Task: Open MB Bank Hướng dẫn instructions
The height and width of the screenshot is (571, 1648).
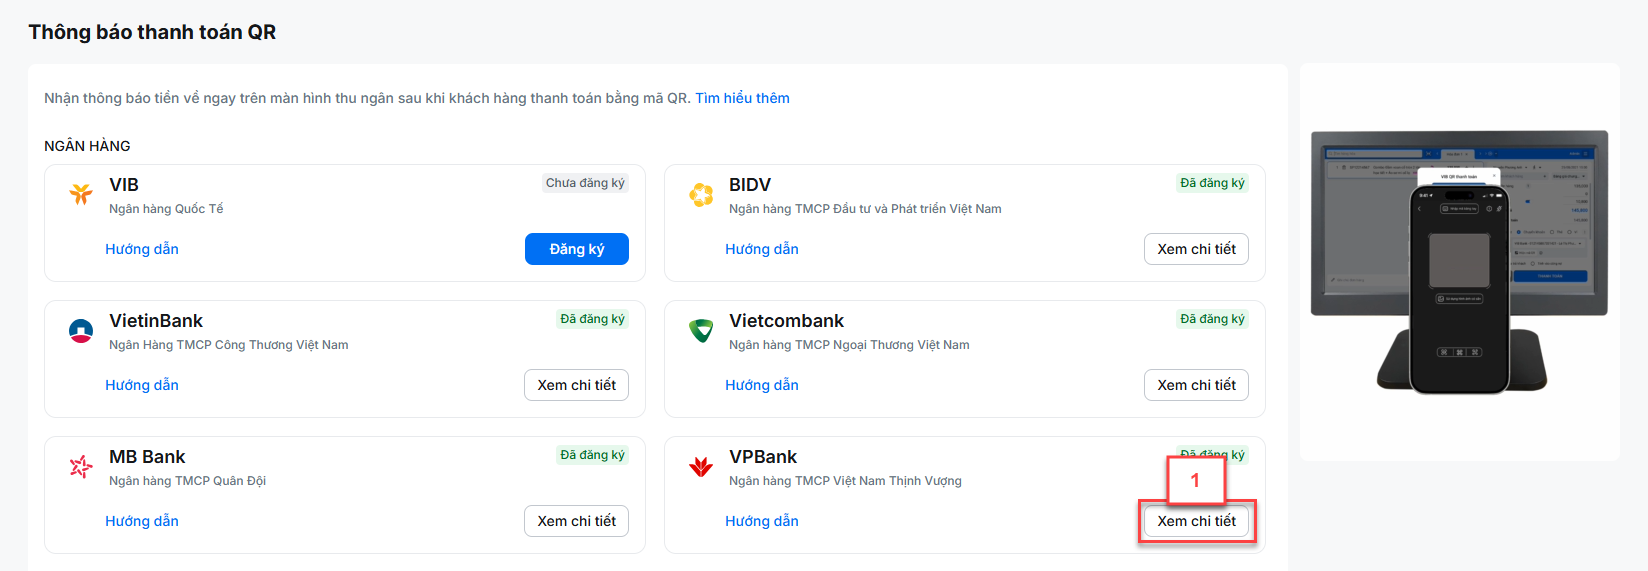Action: (x=142, y=521)
